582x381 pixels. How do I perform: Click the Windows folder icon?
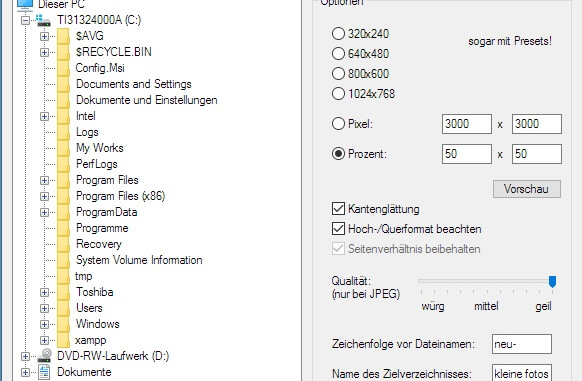point(63,324)
